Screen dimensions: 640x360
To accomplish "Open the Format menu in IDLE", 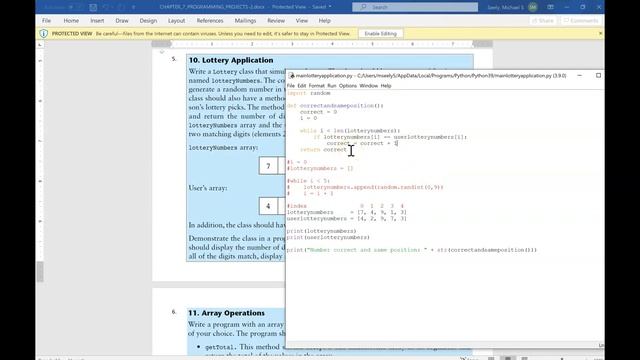I will (316, 86).
